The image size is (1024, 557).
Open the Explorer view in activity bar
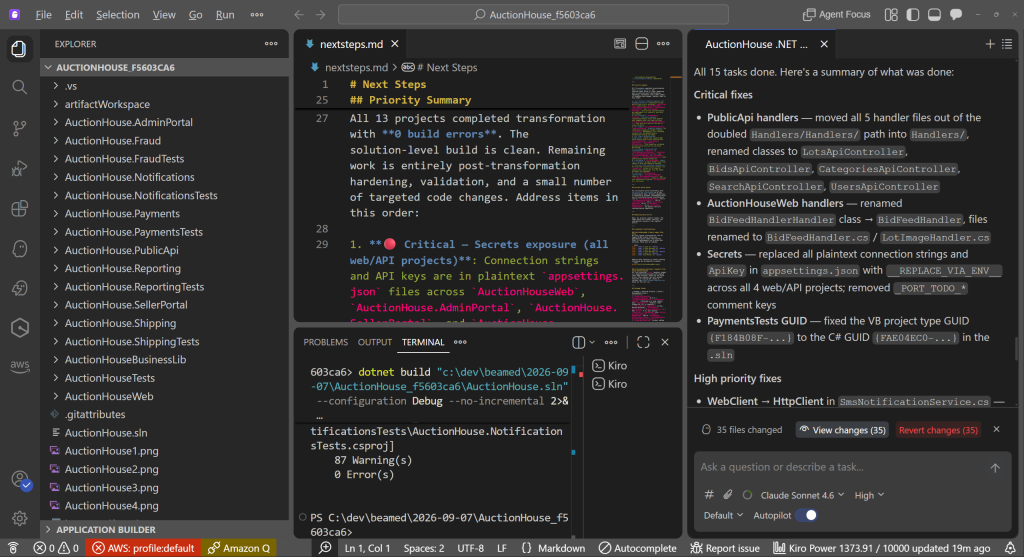[x=19, y=49]
